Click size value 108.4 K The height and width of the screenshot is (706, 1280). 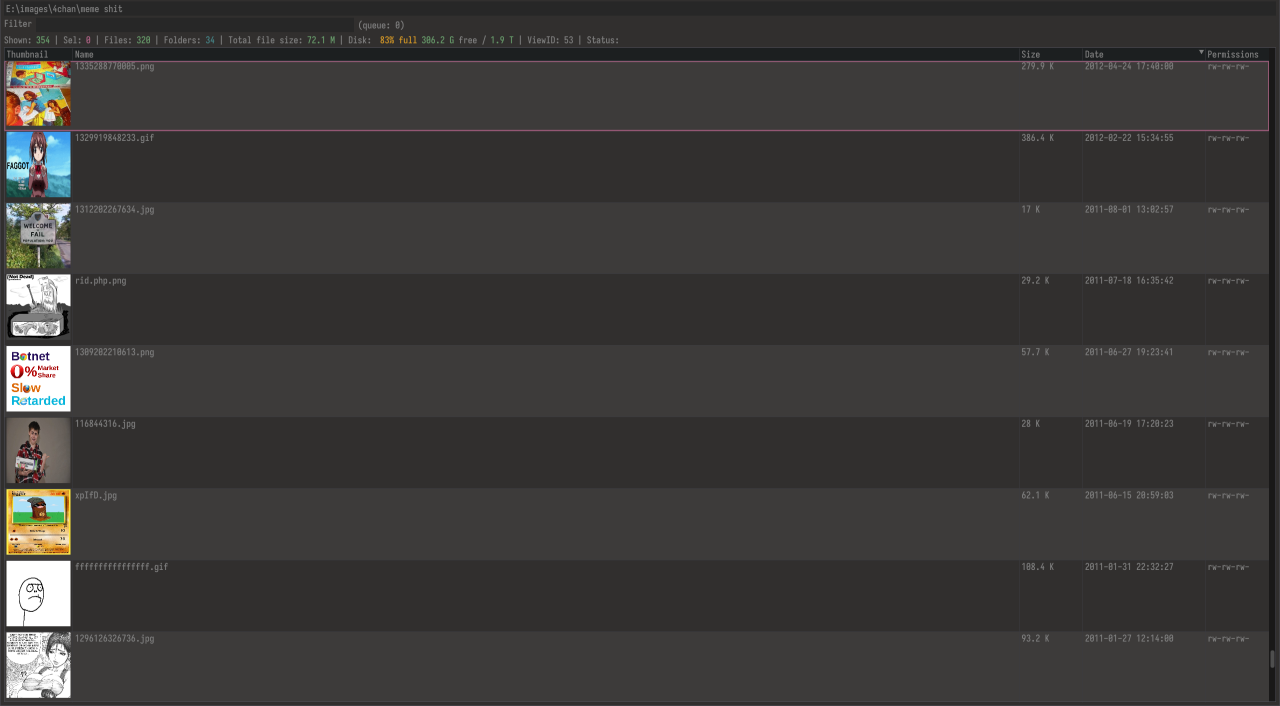click(x=1038, y=567)
